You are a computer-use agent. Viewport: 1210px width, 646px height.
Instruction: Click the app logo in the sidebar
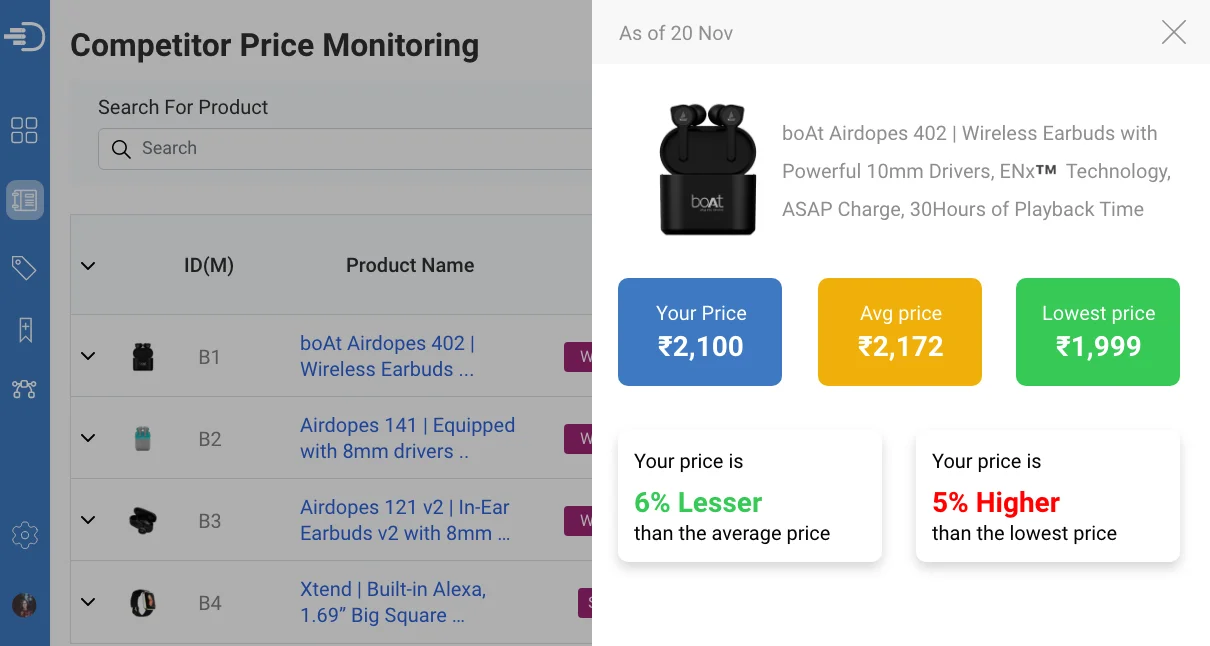(x=24, y=37)
